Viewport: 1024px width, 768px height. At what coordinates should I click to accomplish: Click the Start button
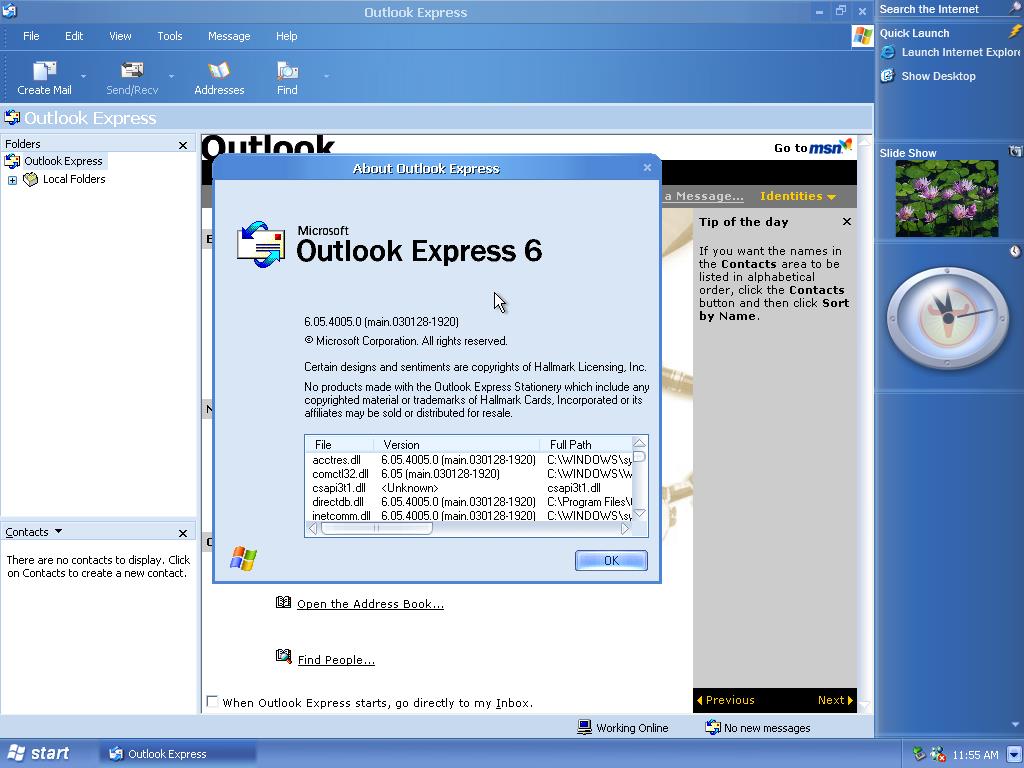click(39, 753)
